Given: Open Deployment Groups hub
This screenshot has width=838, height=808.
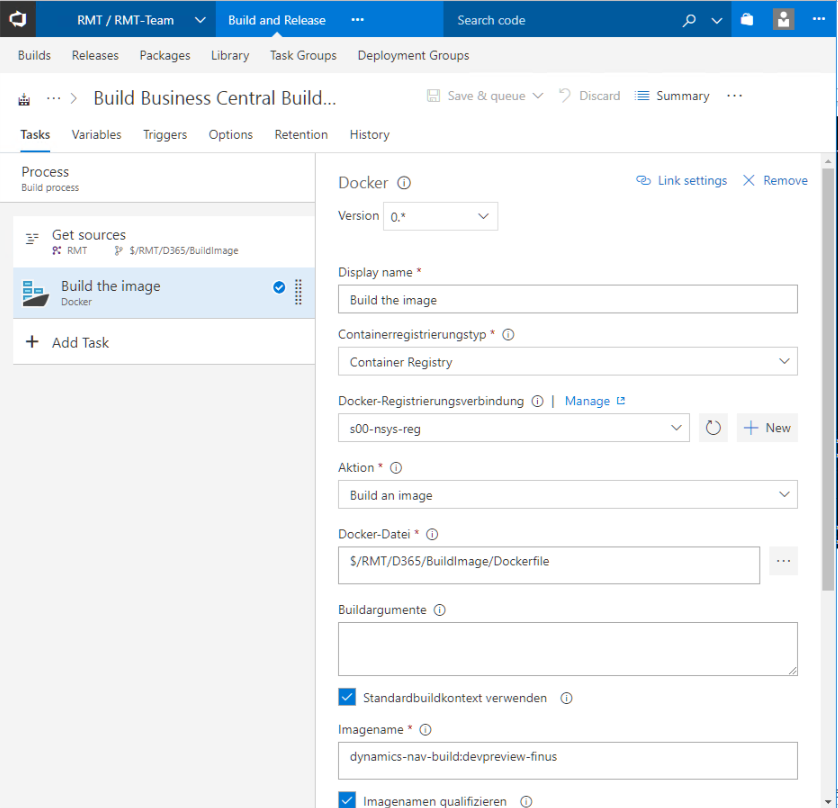Looking at the screenshot, I should pos(413,56).
